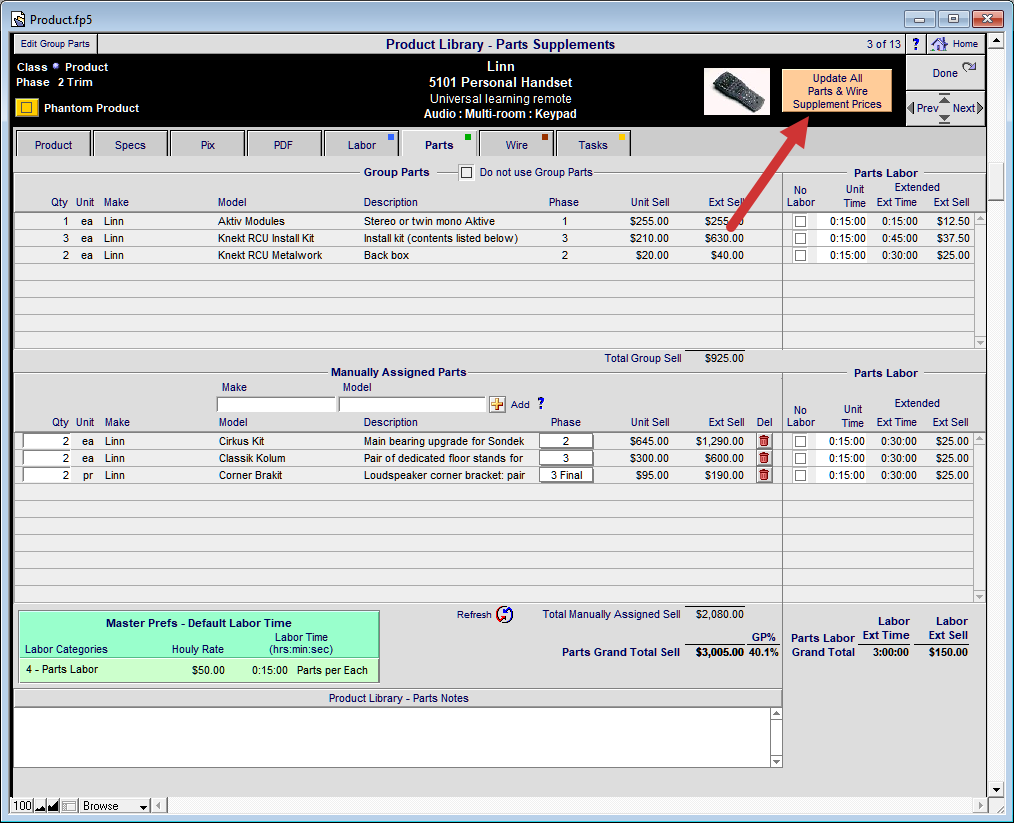Open the 3 Final phase field for Corner Brakit
1014x823 pixels.
point(566,475)
